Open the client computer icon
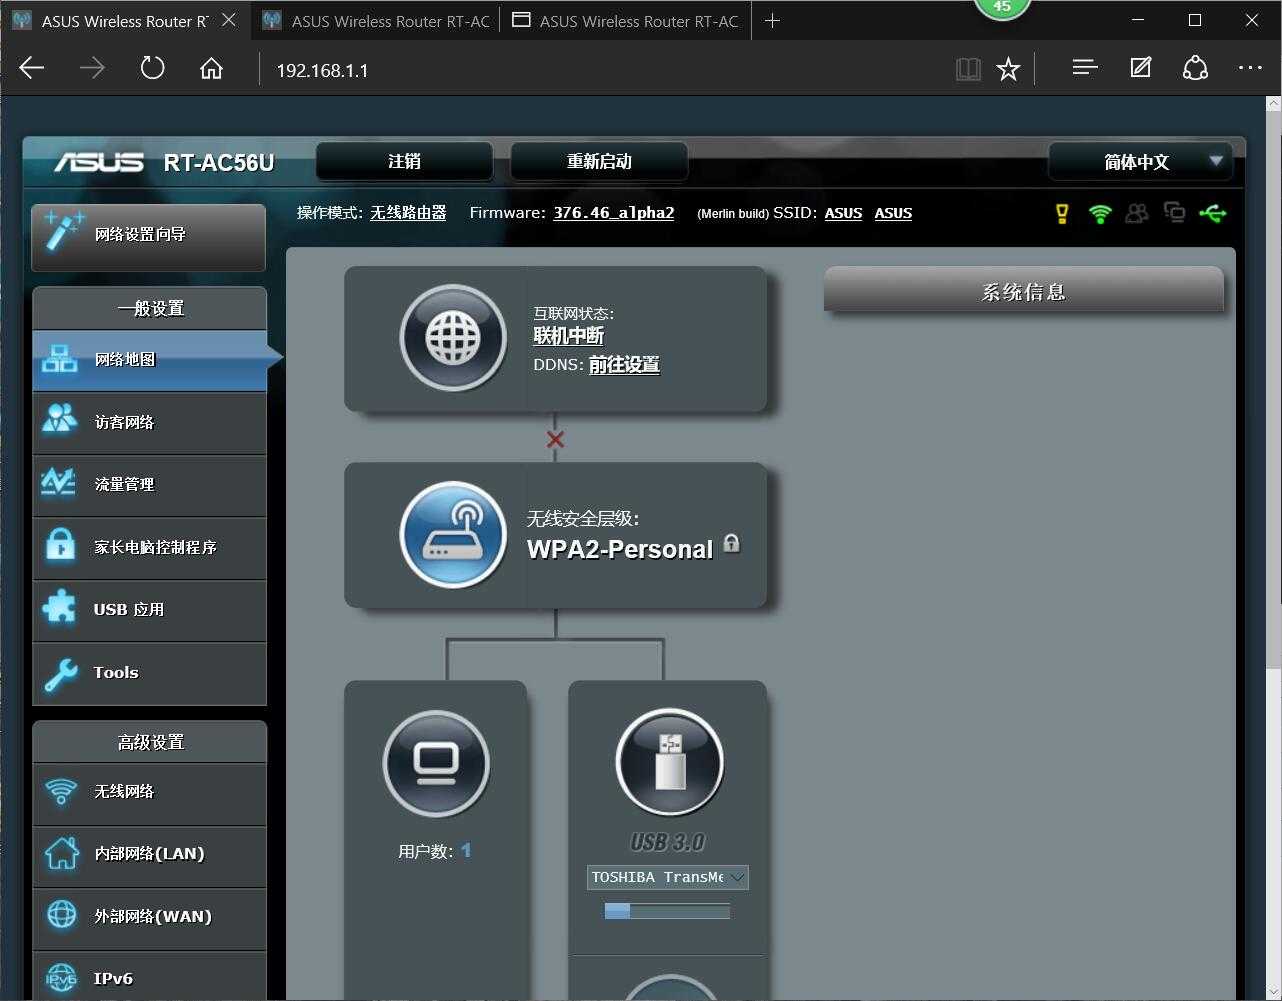Image resolution: width=1282 pixels, height=1001 pixels. [436, 764]
